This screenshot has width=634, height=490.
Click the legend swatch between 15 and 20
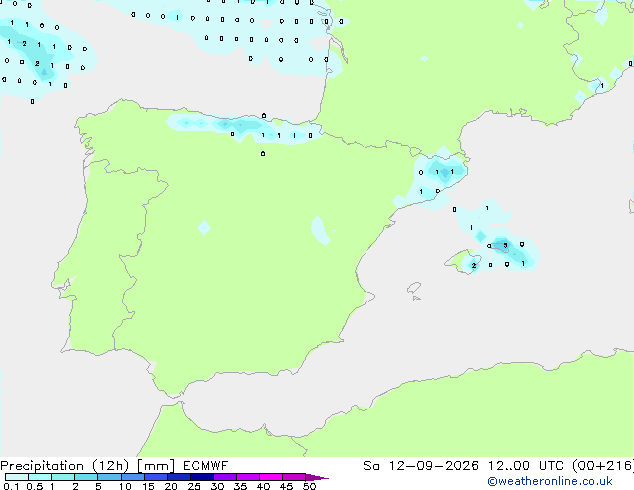click(155, 477)
